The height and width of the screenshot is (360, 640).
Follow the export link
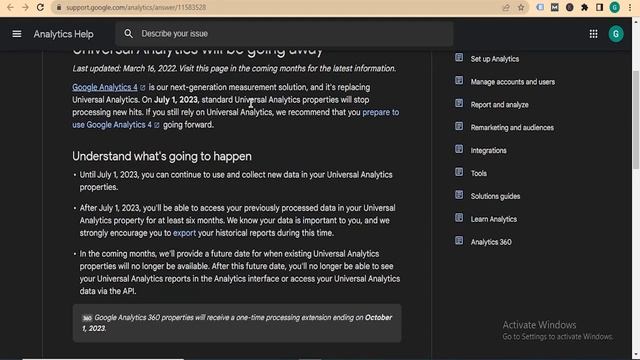pyautogui.click(x=184, y=233)
